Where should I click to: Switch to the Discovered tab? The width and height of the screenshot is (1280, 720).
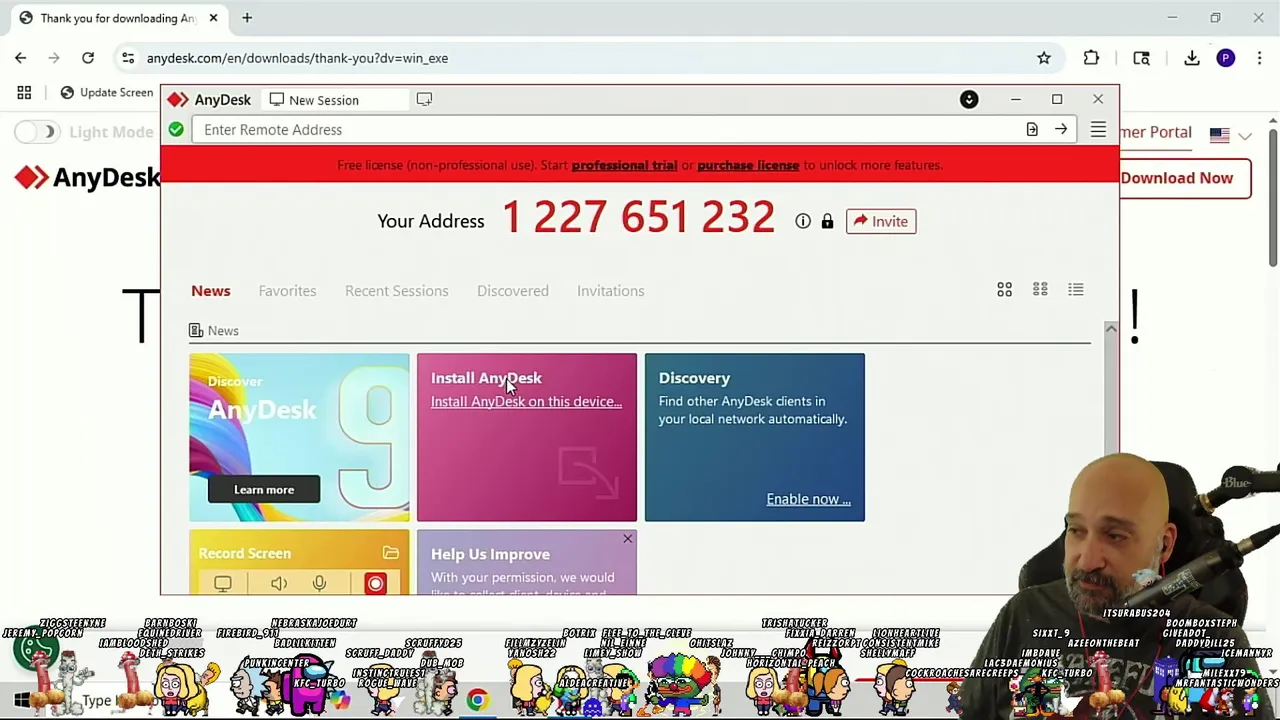click(513, 291)
